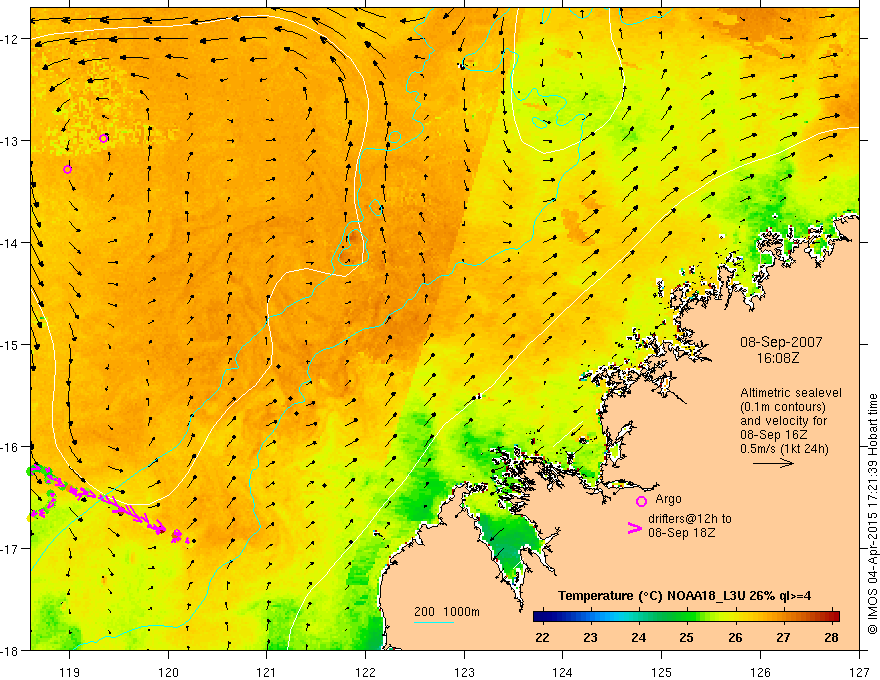Click longitude axis label 127
Viewport: 880px width, 680px height.
tap(859, 672)
